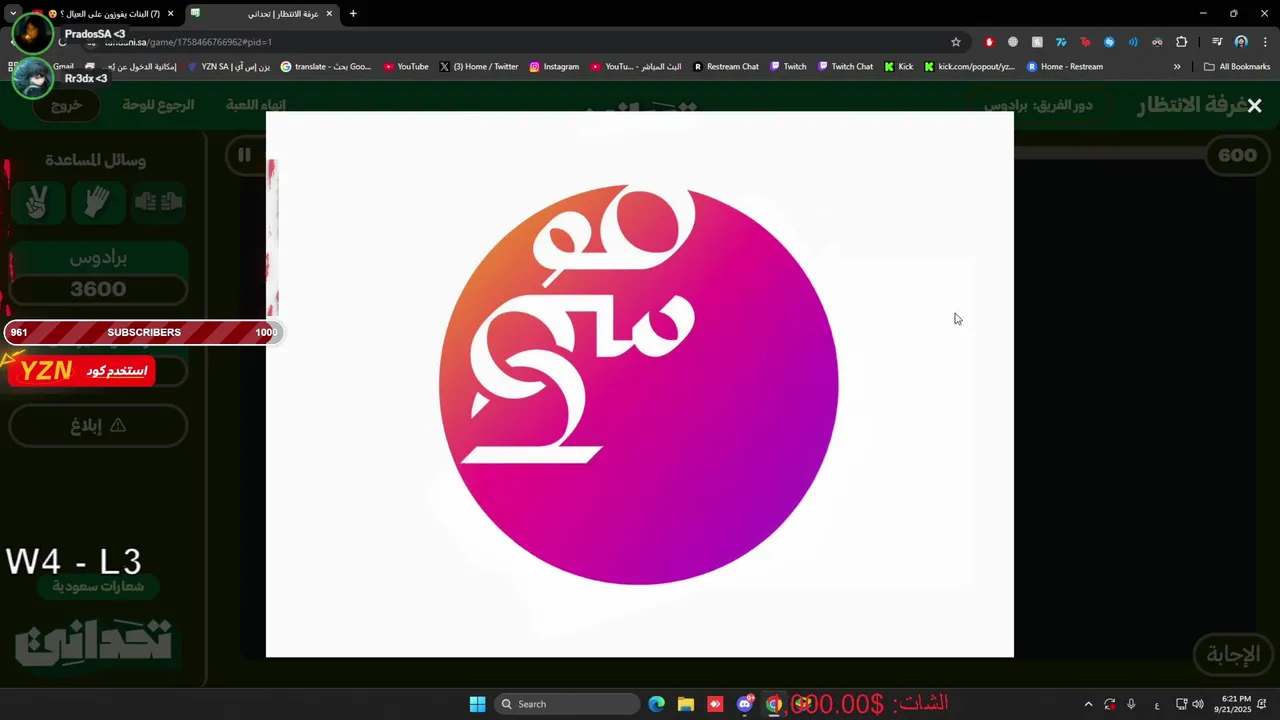
Task: Open a new browser tab
Action: point(353,14)
